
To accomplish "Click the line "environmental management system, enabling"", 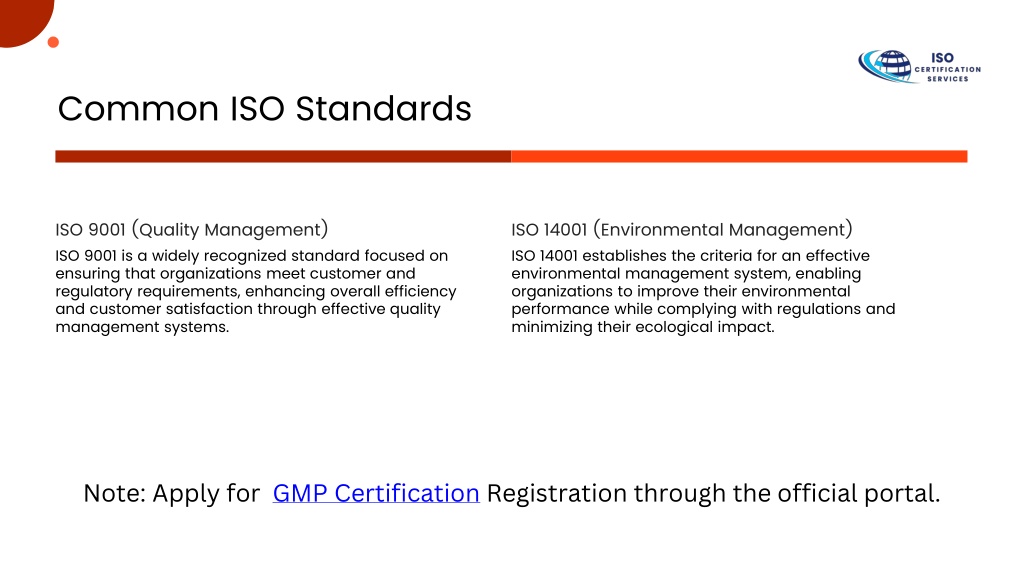I will [x=686, y=274].
